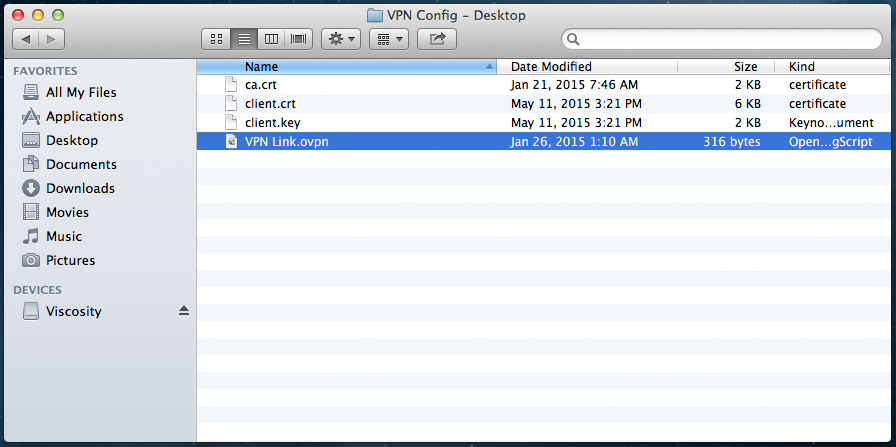Click the search magnifier icon
Viewport: 896px width, 447px height.
pyautogui.click(x=573, y=39)
